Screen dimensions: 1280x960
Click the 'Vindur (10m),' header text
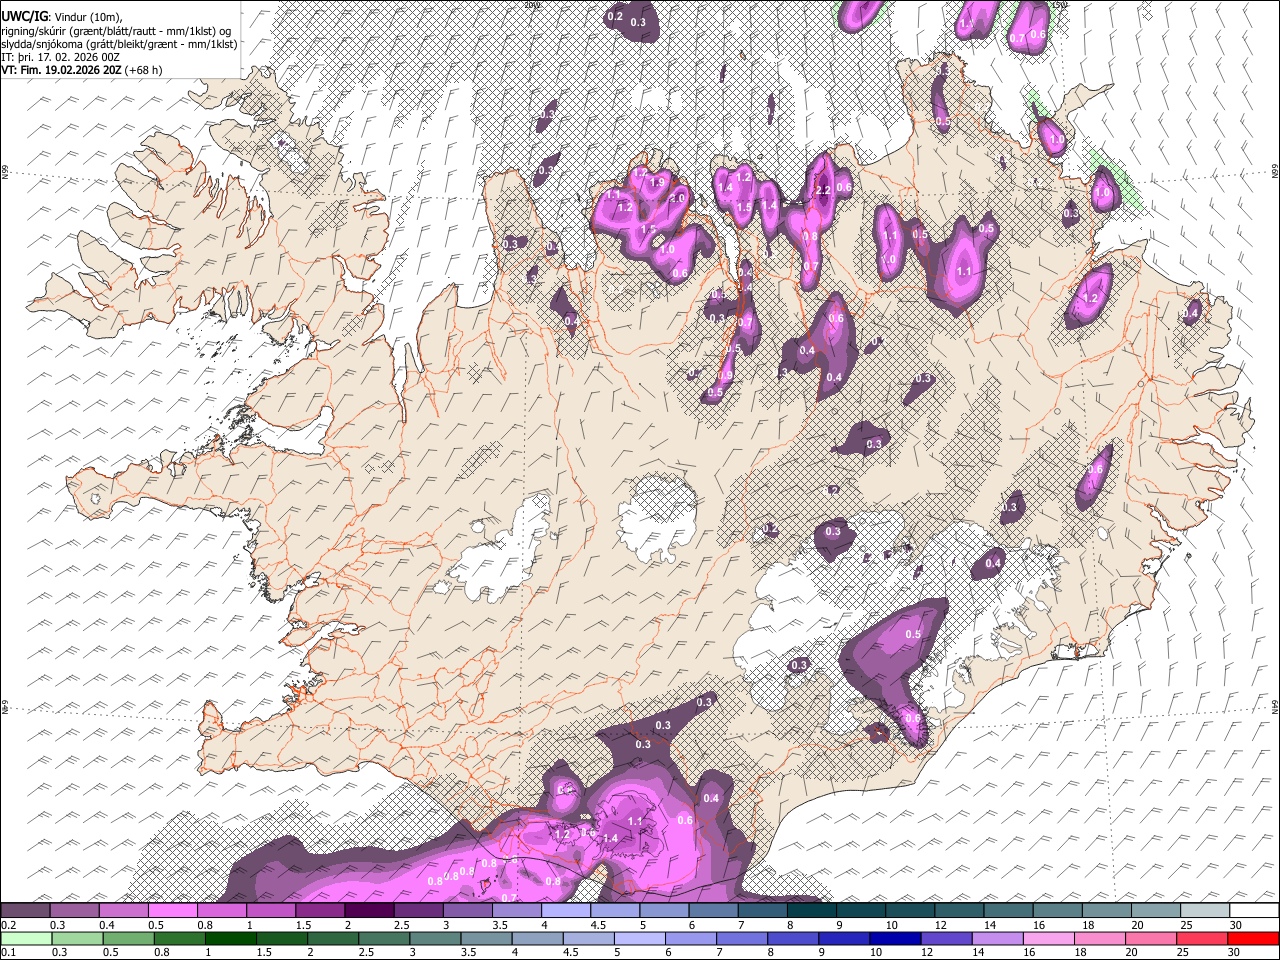coord(86,17)
